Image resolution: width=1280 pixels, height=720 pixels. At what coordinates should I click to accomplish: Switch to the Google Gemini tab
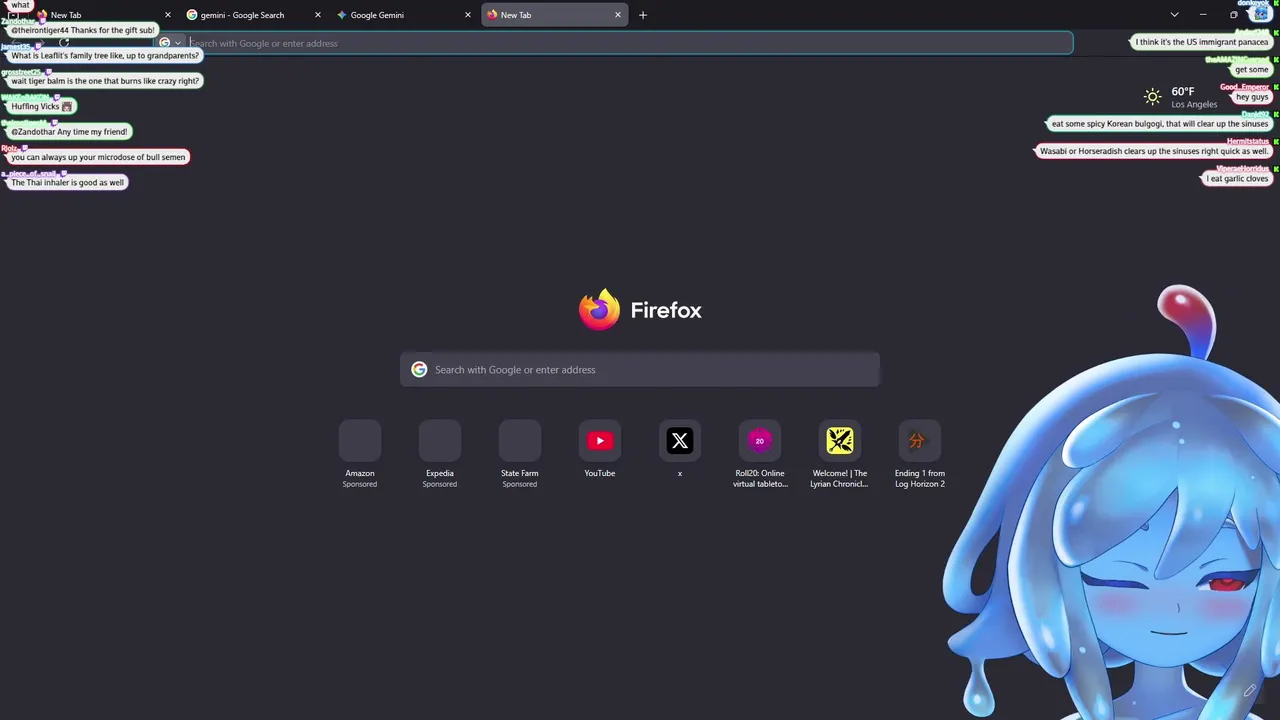pos(403,15)
